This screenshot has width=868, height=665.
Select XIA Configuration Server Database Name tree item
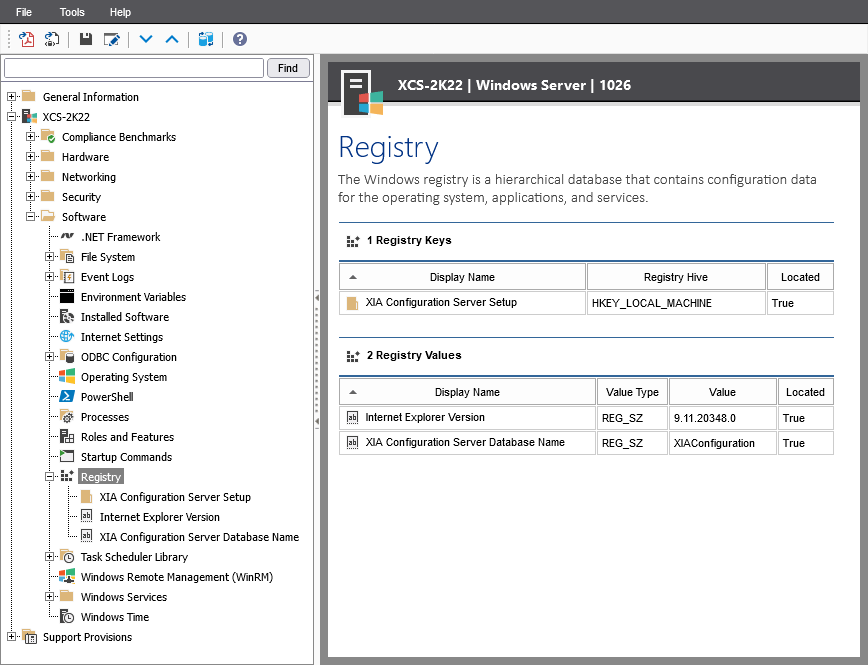tap(199, 537)
